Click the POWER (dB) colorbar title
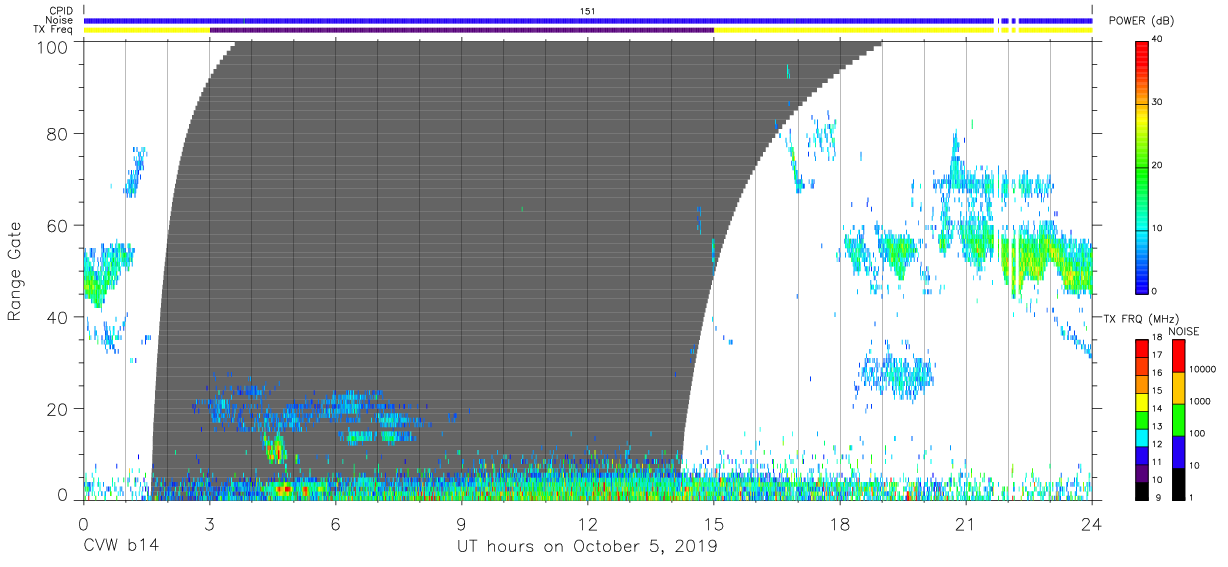This screenshot has width=1228, height=567. click(x=1141, y=21)
